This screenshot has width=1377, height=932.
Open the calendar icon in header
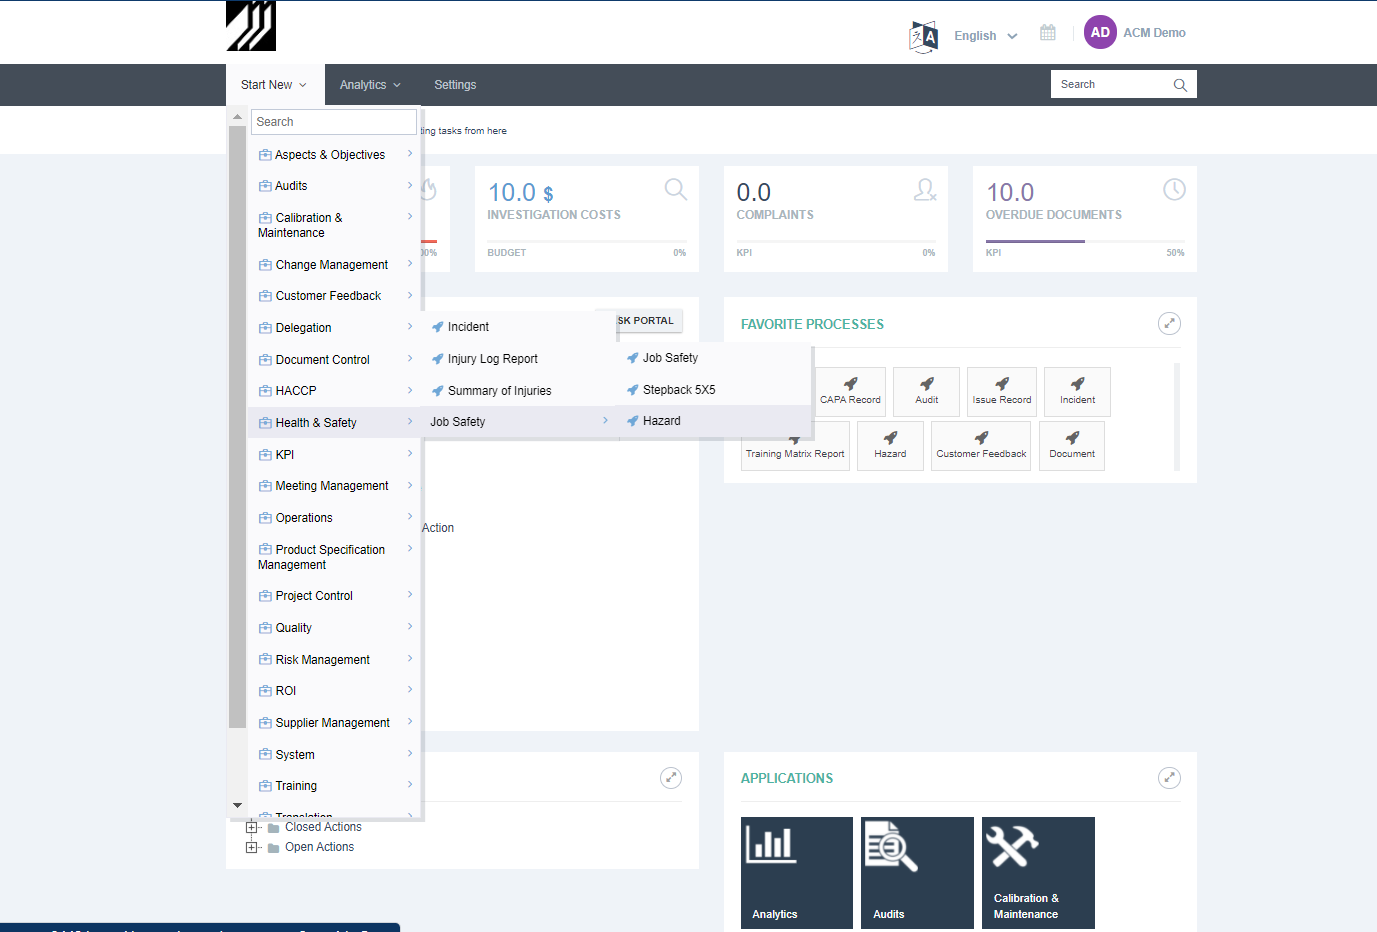pos(1048,33)
